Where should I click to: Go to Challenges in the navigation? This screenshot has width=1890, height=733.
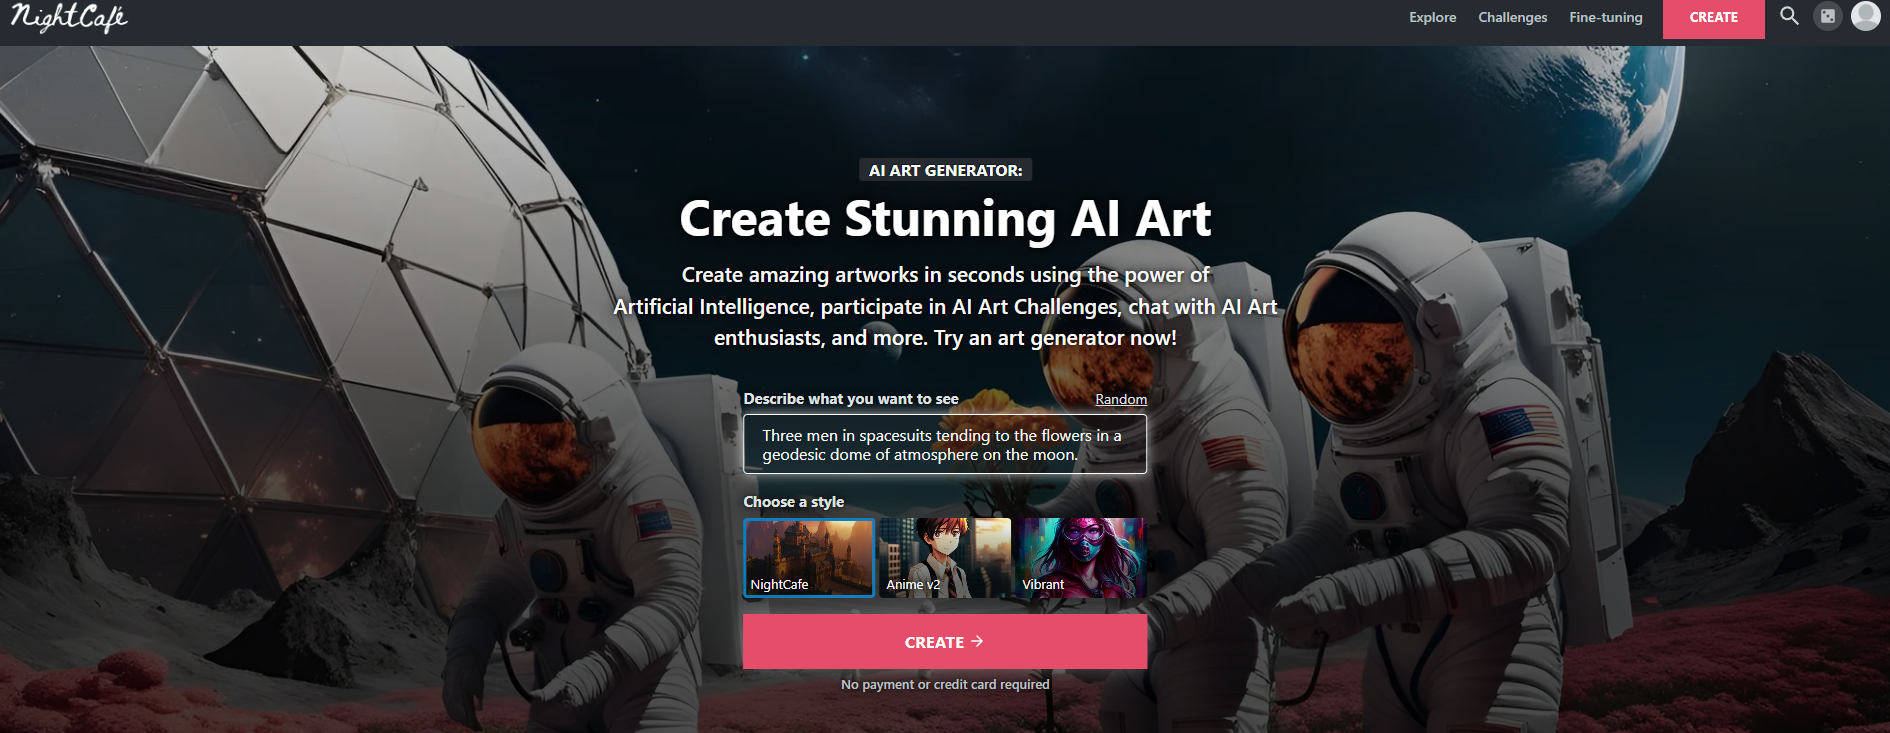(1512, 17)
